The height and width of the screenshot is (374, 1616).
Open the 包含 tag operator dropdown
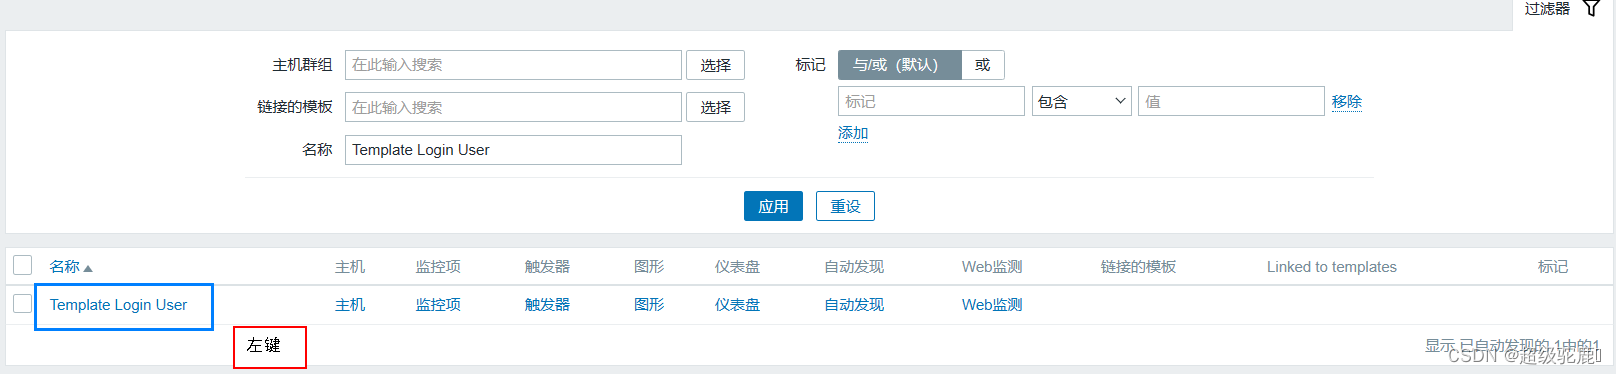coord(1081,101)
